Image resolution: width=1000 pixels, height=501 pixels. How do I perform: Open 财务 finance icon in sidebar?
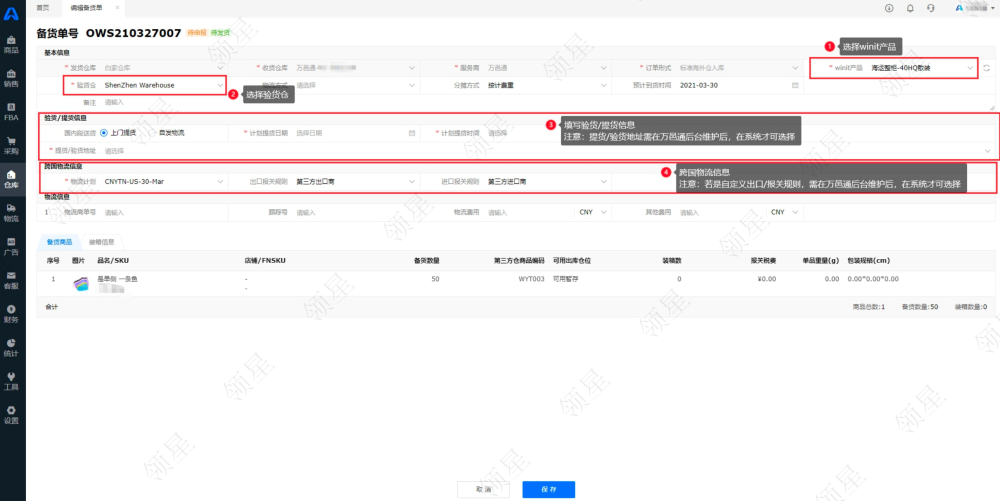tap(11, 314)
